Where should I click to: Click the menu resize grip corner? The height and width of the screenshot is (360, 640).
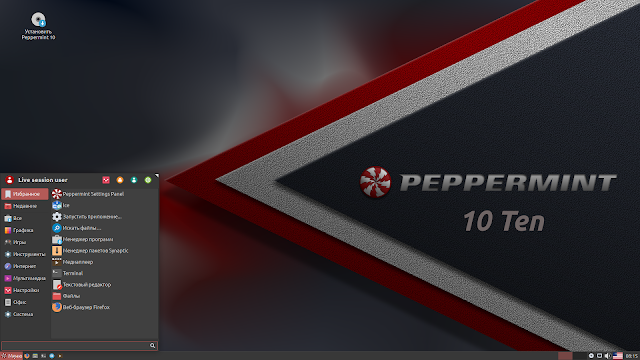pos(157,175)
